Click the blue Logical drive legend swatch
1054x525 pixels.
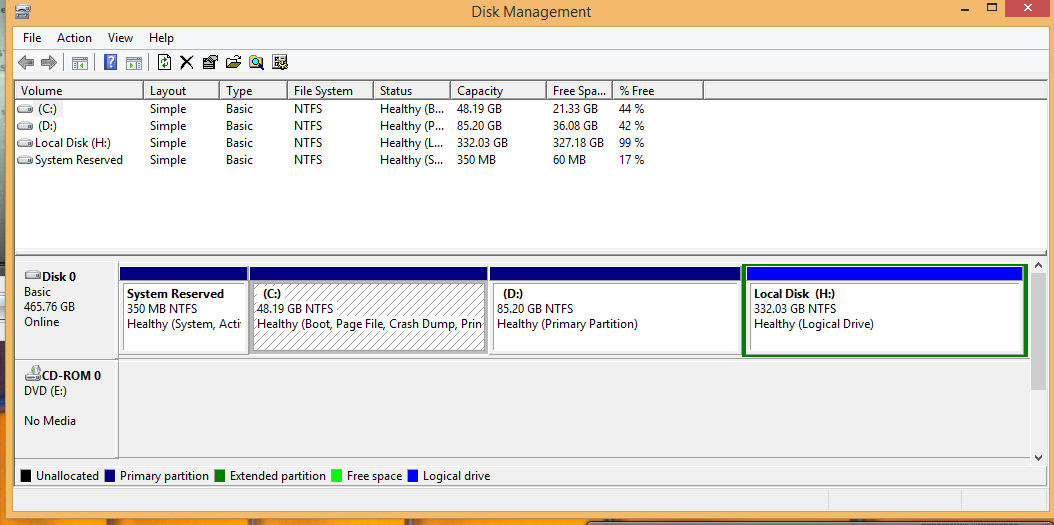(413, 476)
